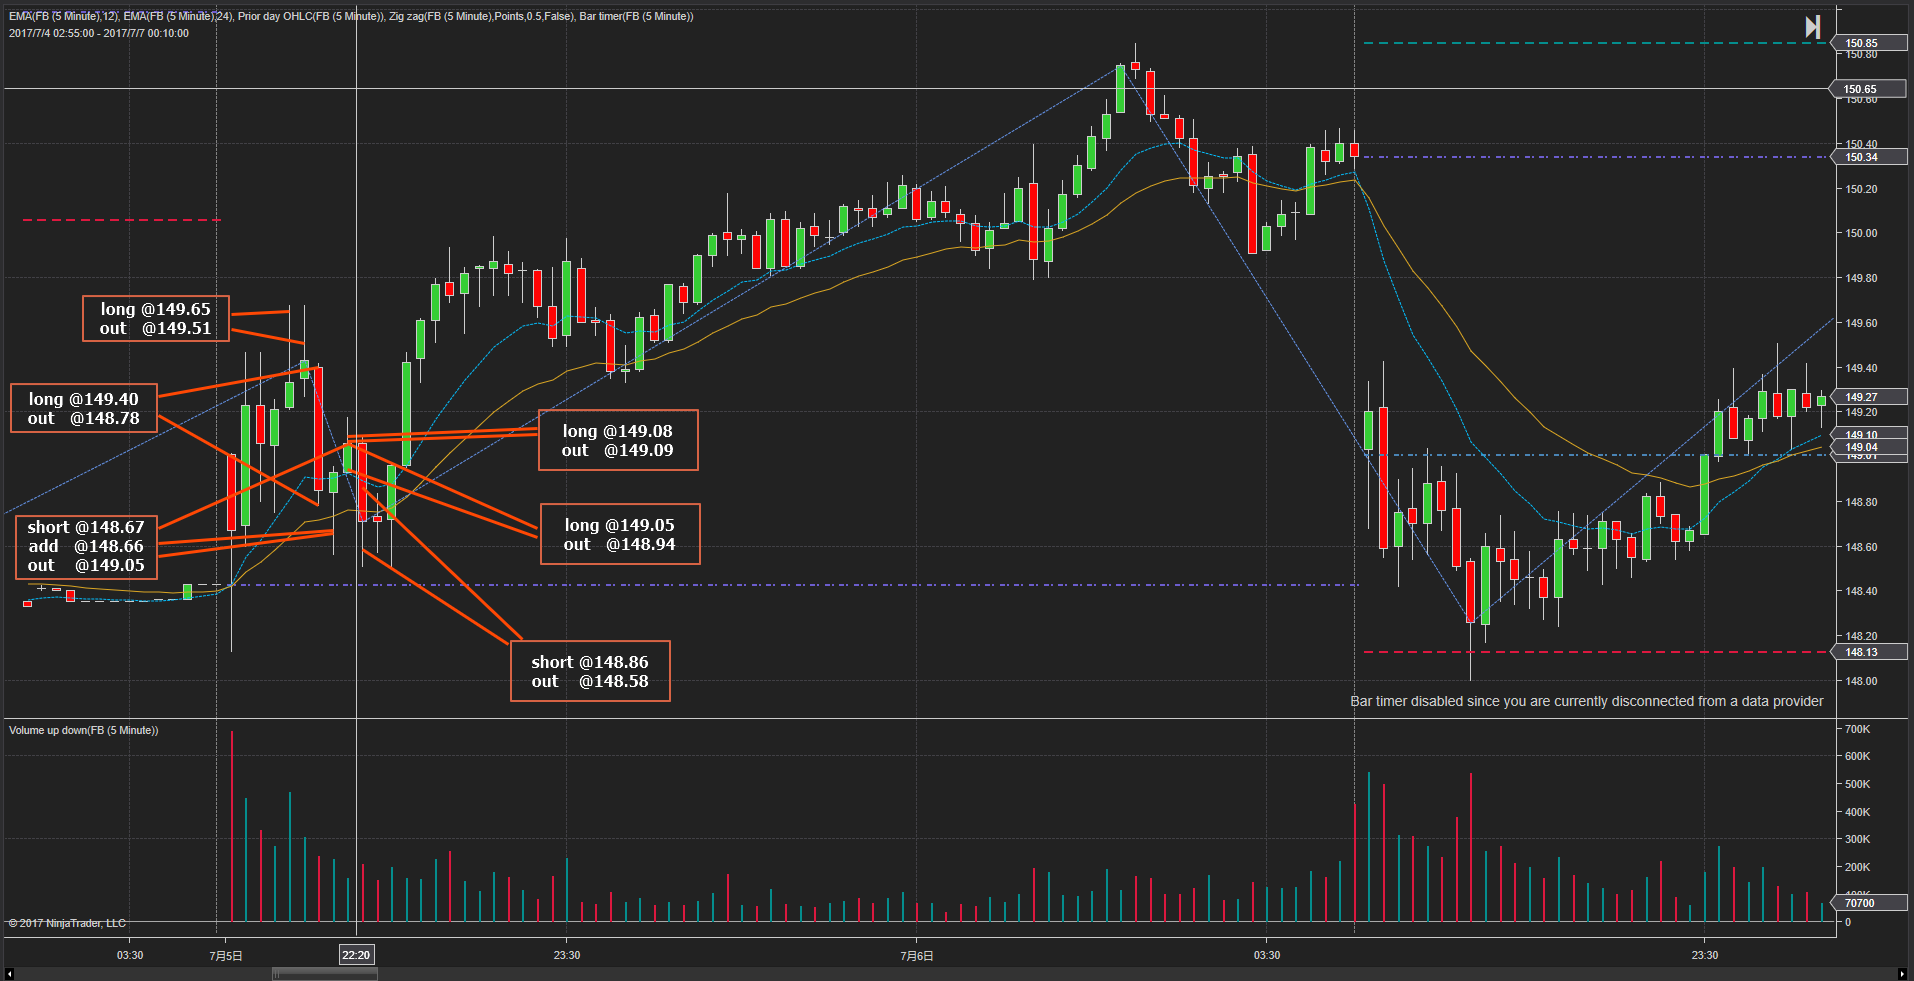Click the 149.80 price axis label
This screenshot has height=981, width=1914.
click(1861, 278)
